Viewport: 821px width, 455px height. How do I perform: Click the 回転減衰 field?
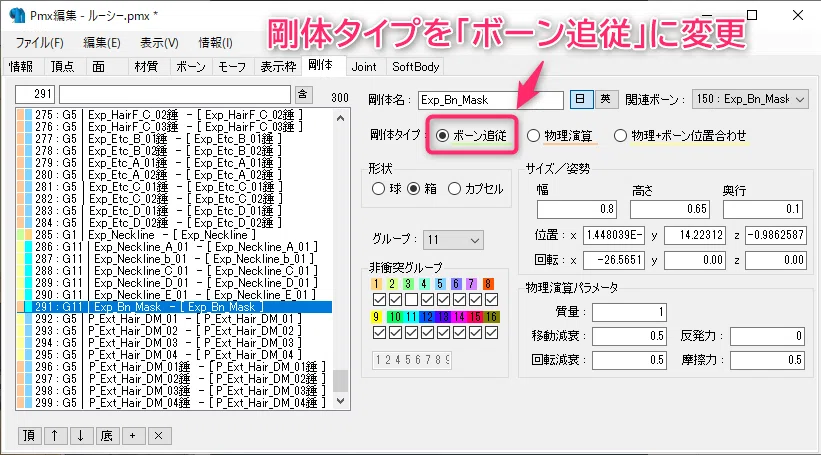(x=629, y=360)
